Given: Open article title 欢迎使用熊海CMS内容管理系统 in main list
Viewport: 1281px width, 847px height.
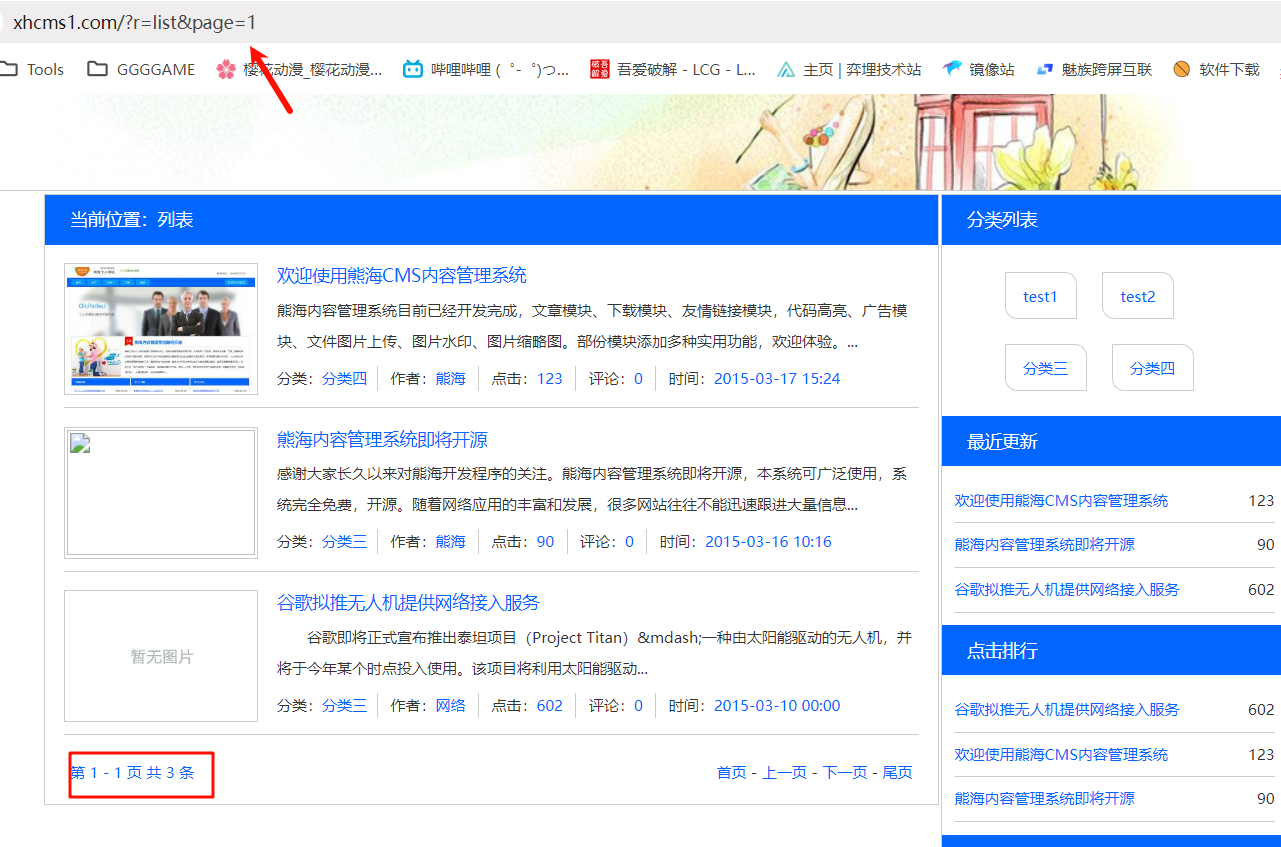Looking at the screenshot, I should (x=402, y=275).
